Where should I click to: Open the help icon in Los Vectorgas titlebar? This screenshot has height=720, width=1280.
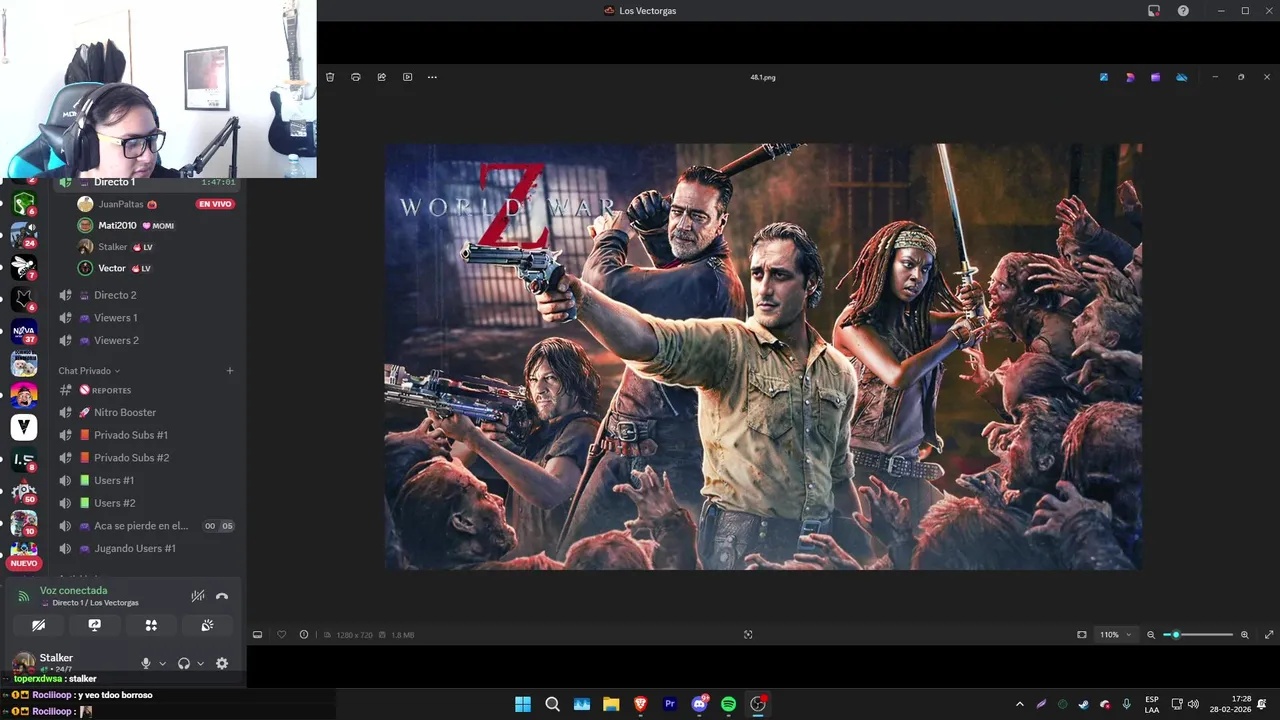click(x=1183, y=11)
